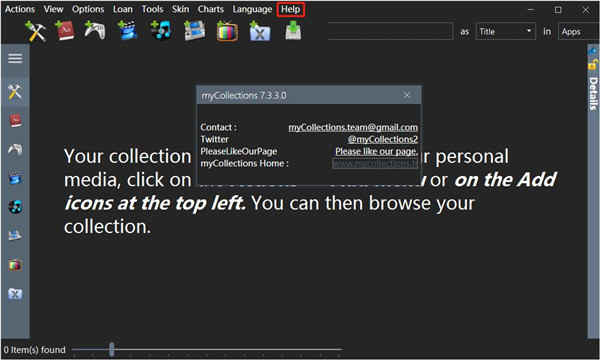
Task: Click the Add Games controller toolbar icon
Action: (x=95, y=31)
